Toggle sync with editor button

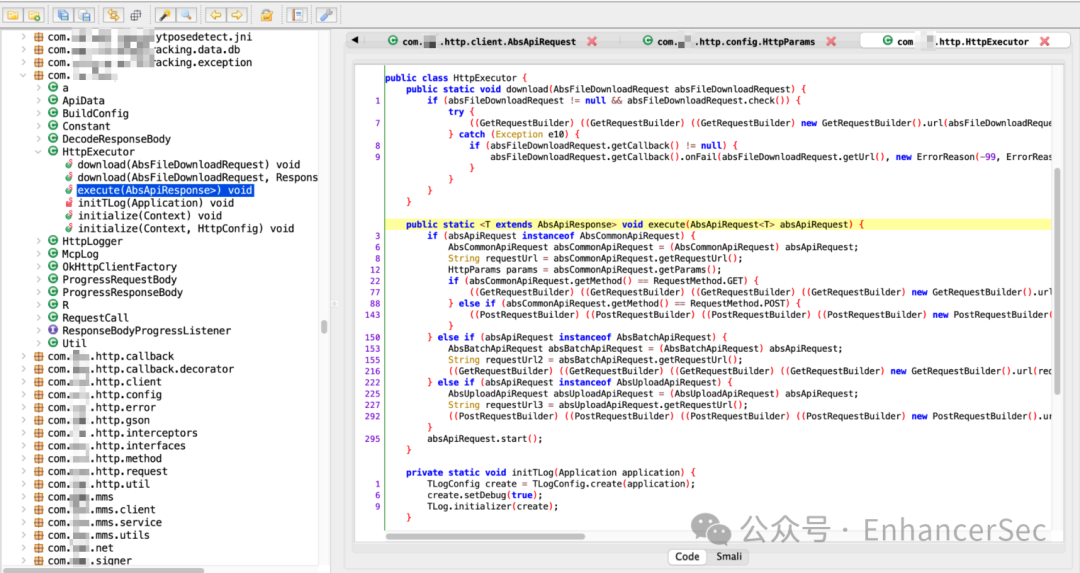tap(114, 14)
